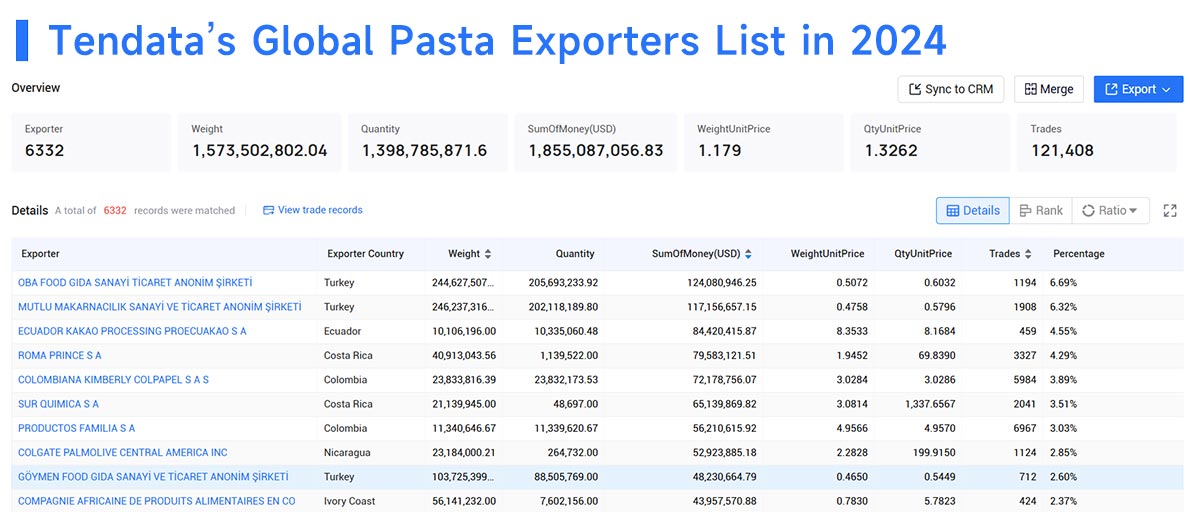The width and height of the screenshot is (1190, 519).
Task: Select Trades 121,408 overview card
Action: coord(1097,142)
